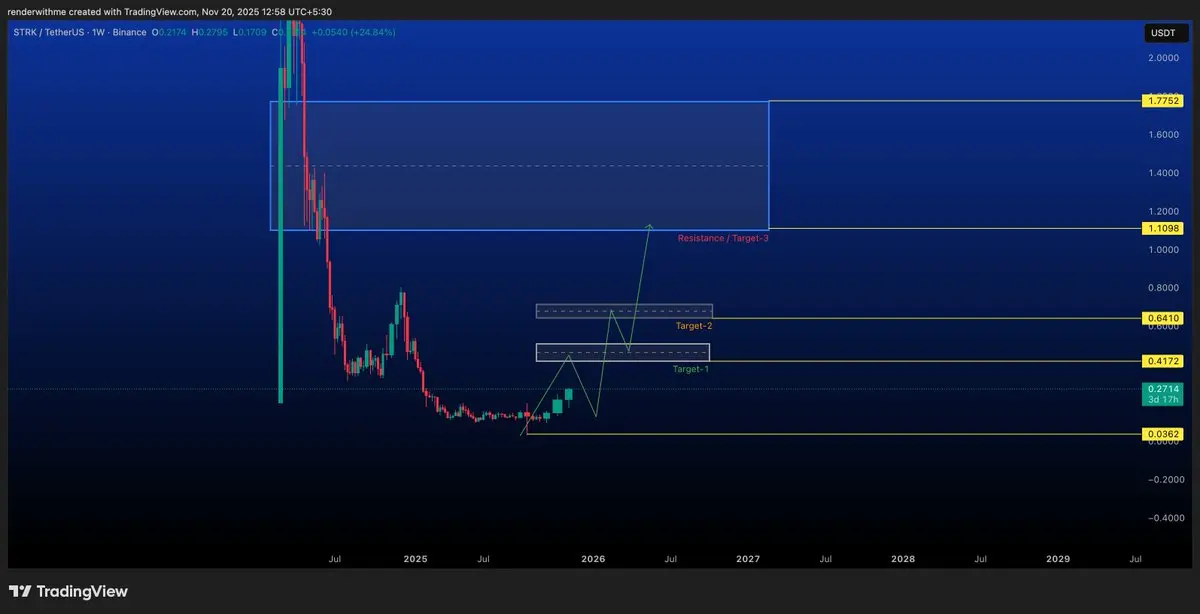This screenshot has width=1200, height=614.
Task: Click the Target-1 label
Action: 690,369
